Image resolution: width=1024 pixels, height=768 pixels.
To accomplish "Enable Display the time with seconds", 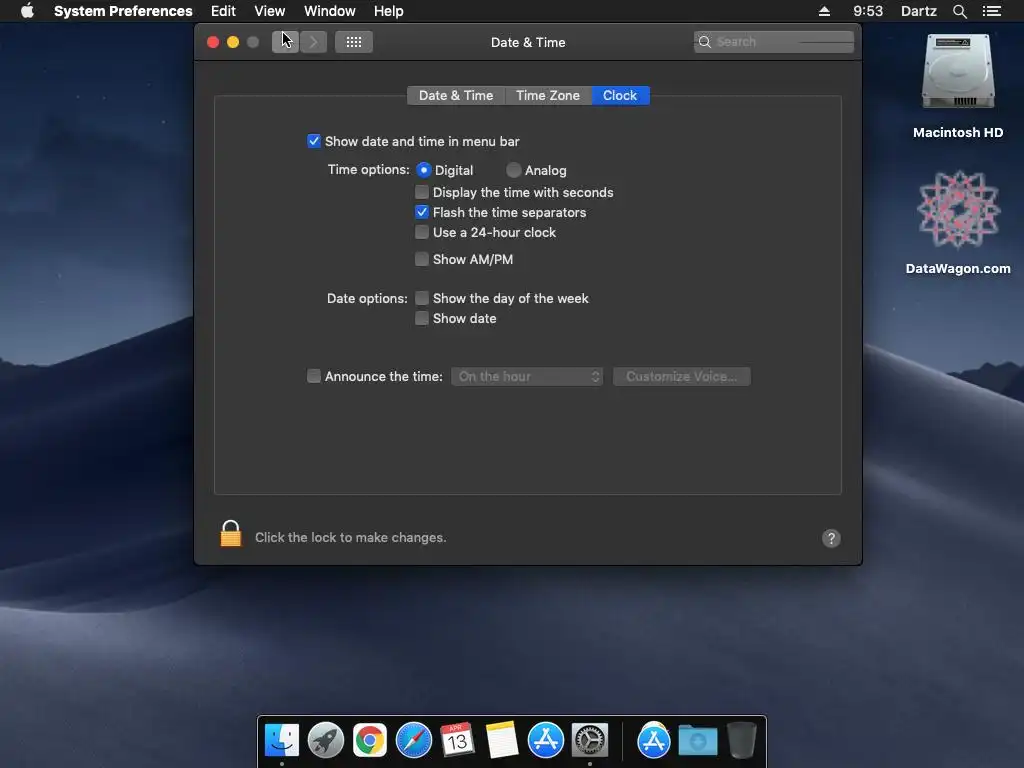I will 422,192.
